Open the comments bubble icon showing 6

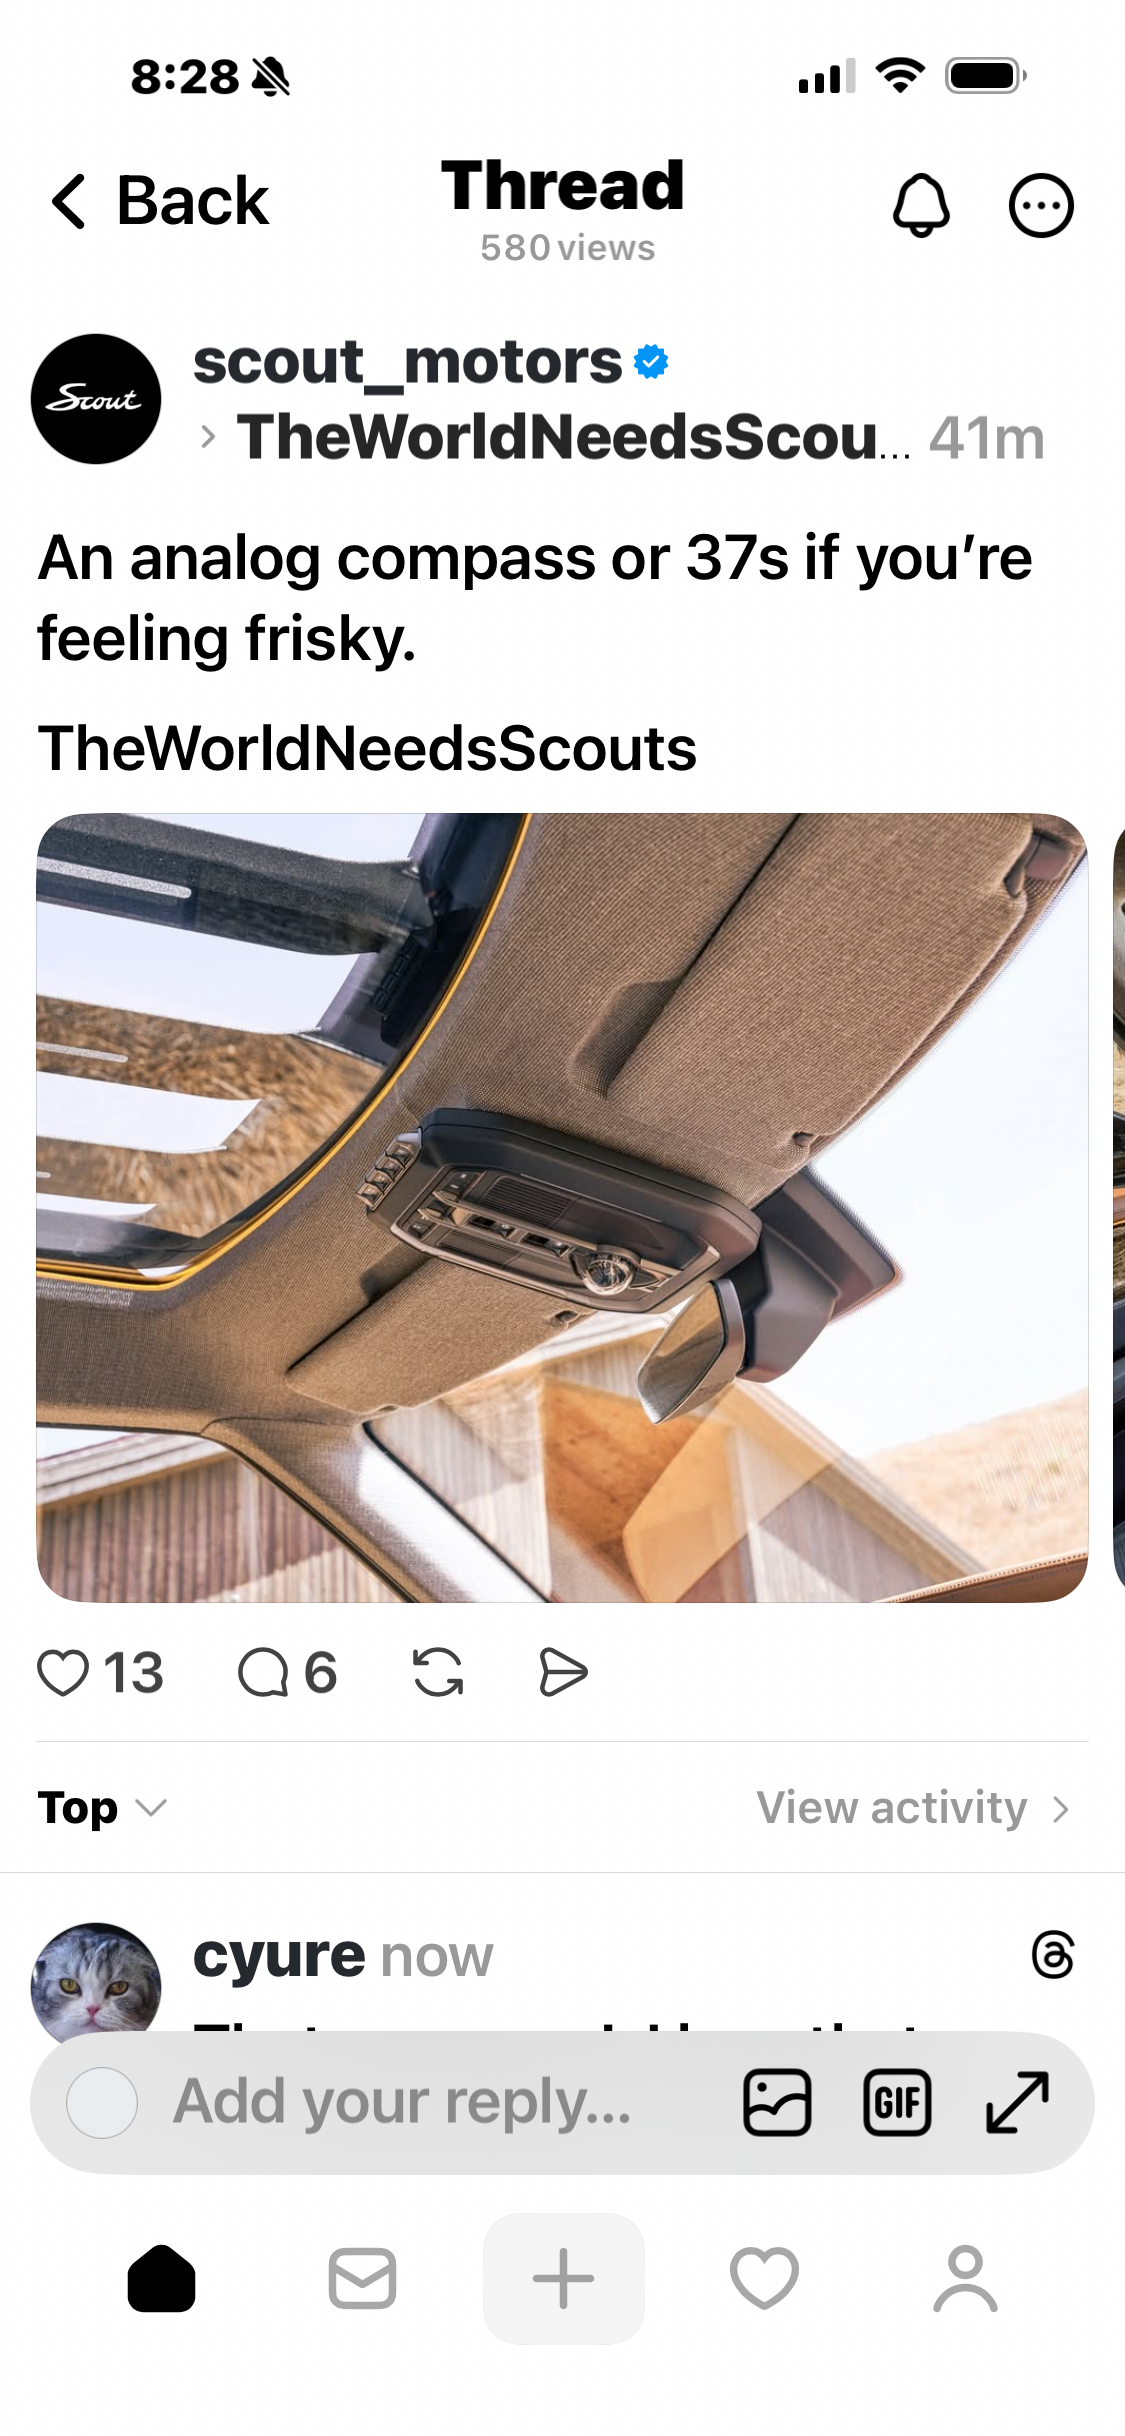[x=263, y=1673]
